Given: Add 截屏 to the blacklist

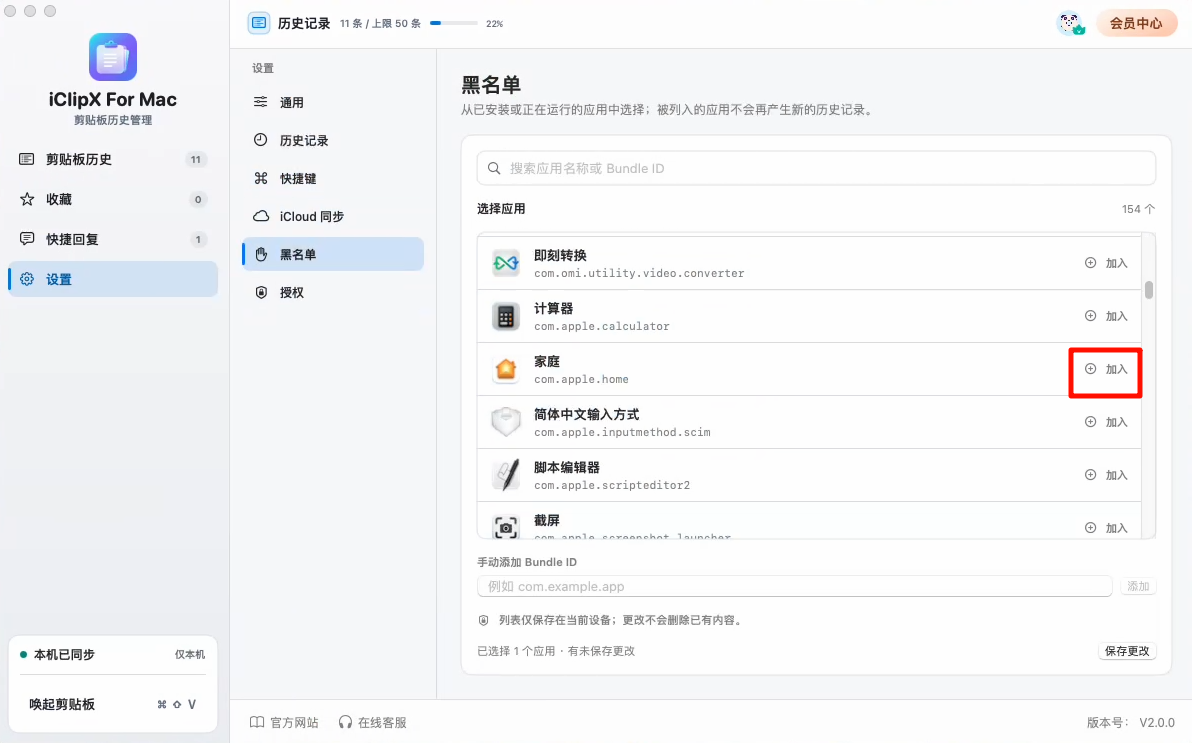Looking at the screenshot, I should point(1106,528).
